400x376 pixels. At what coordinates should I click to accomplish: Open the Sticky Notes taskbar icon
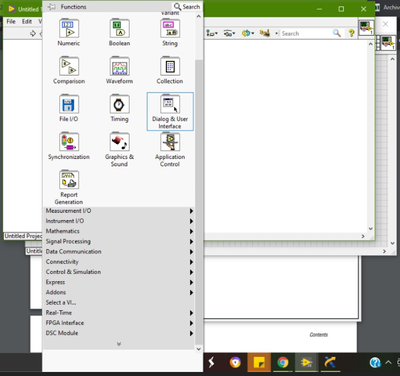(259, 362)
